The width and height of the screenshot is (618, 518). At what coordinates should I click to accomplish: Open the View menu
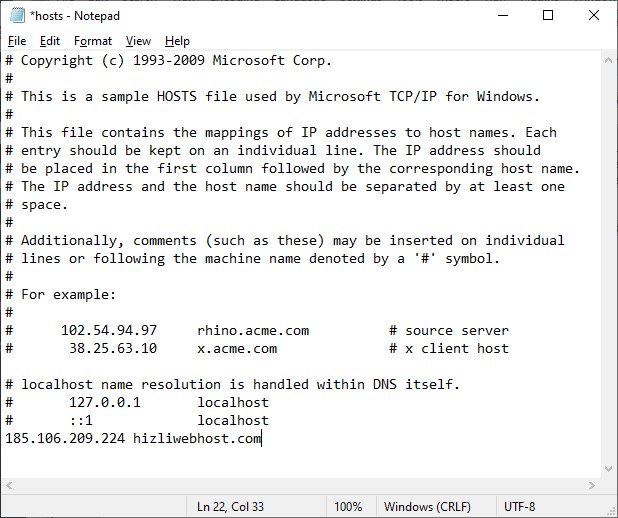139,41
